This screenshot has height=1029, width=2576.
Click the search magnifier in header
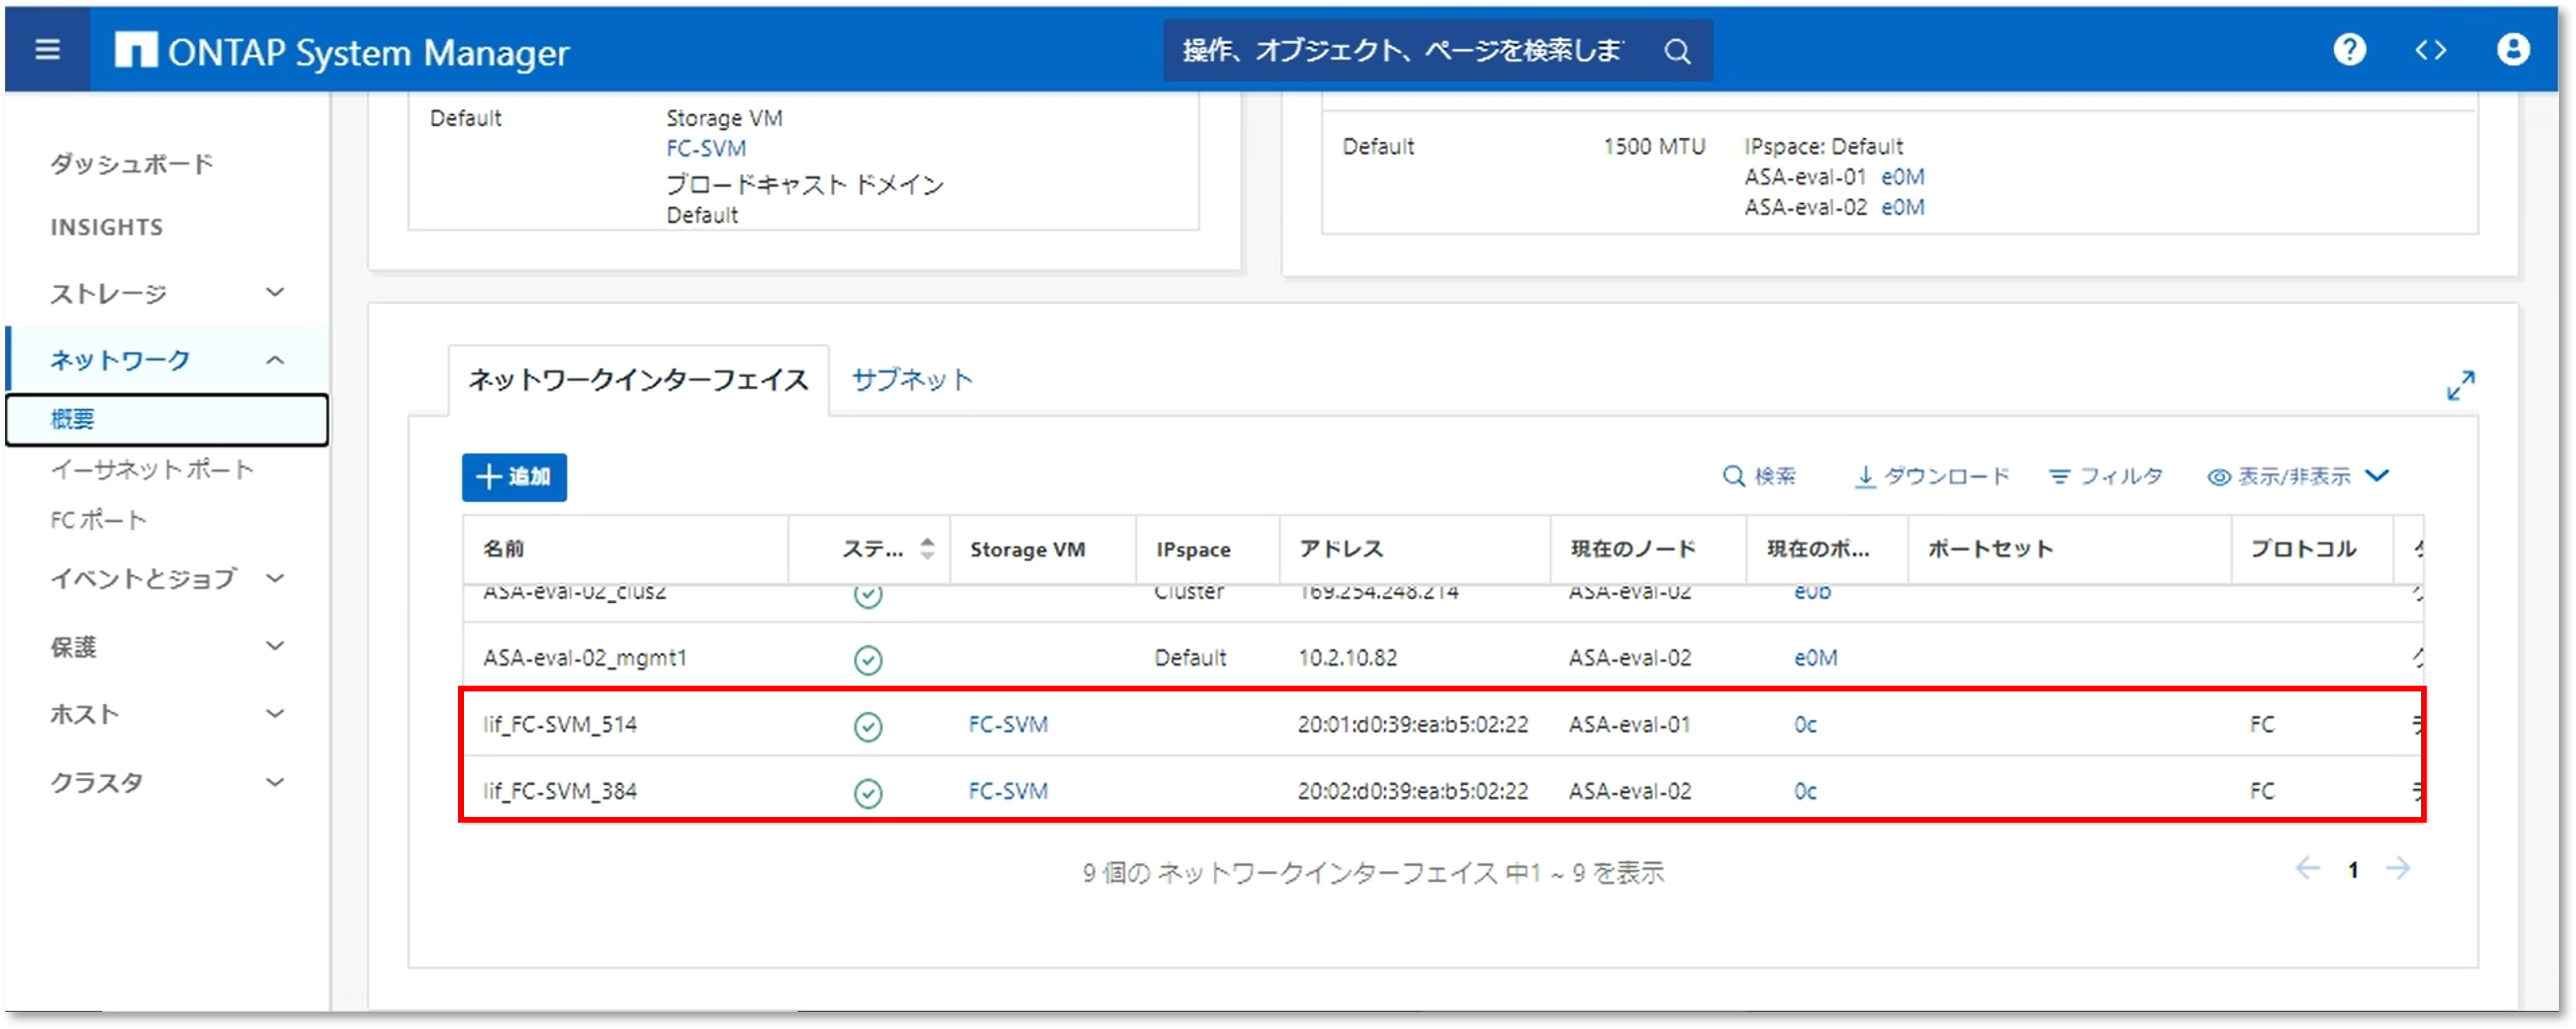click(x=1677, y=51)
